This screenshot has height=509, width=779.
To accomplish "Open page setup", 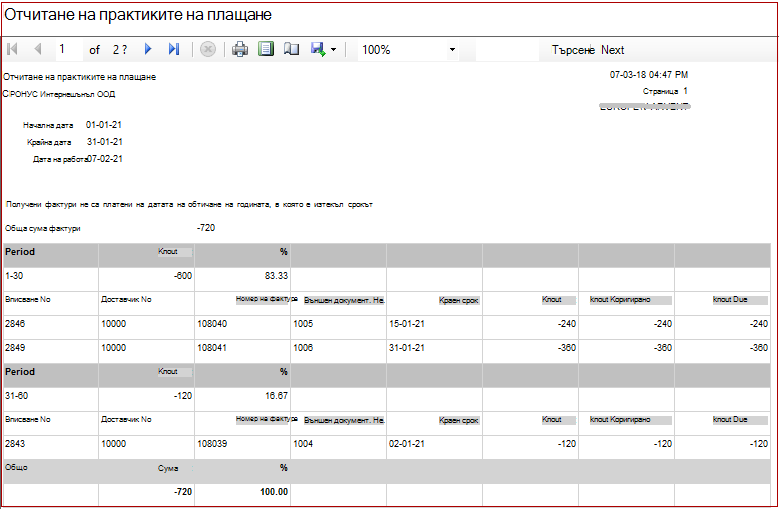I will [291, 49].
